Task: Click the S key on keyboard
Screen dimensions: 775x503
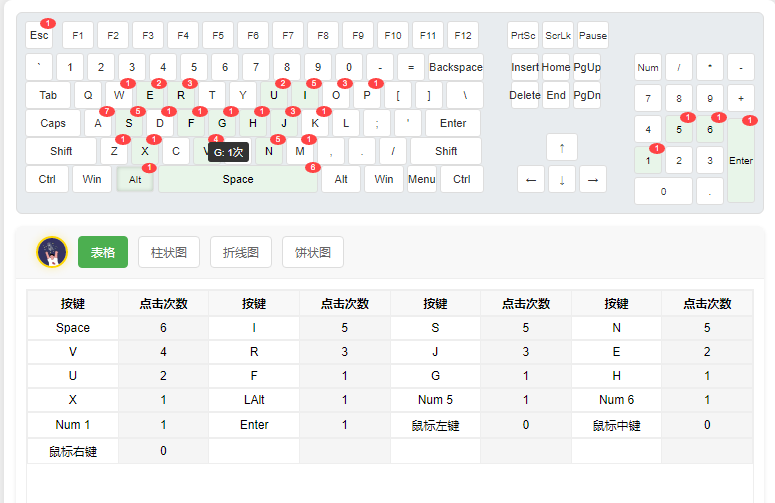Action: (129, 123)
